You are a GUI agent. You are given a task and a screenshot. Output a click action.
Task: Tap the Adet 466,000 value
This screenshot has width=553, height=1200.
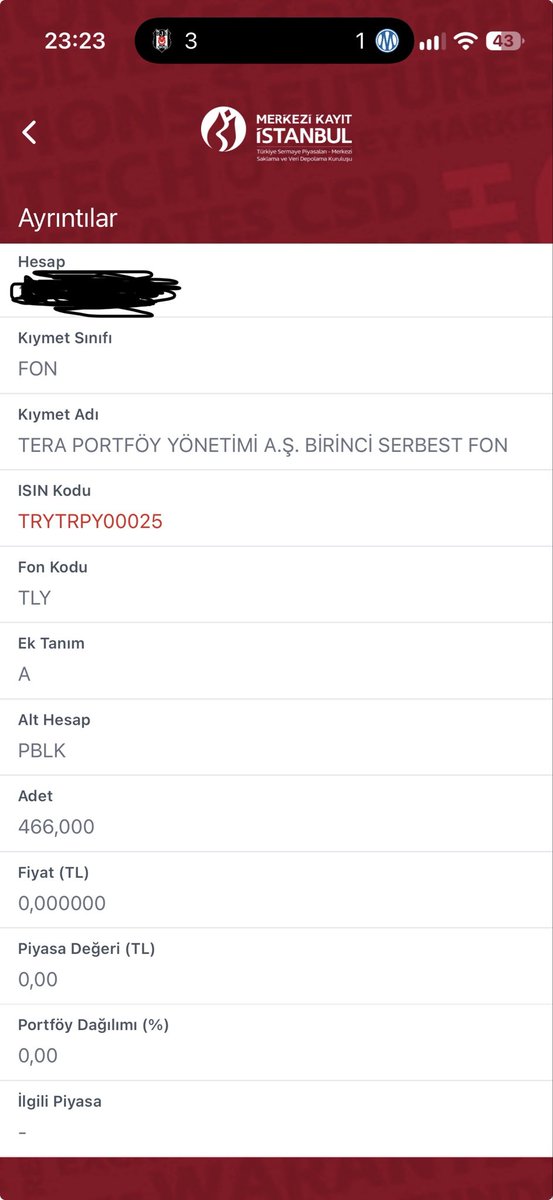point(56,827)
